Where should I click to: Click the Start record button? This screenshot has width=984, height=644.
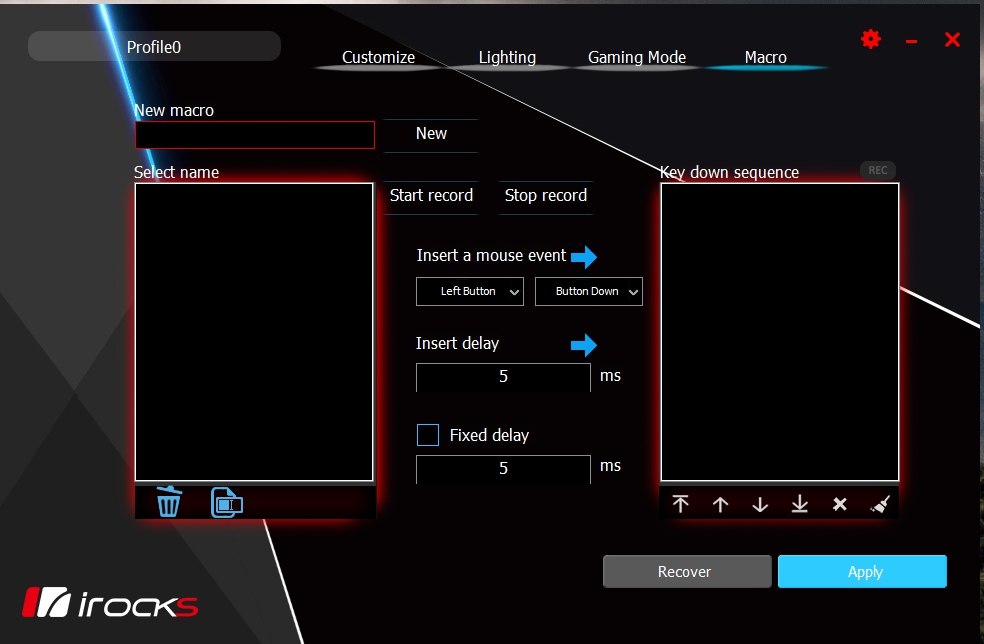tap(431, 195)
